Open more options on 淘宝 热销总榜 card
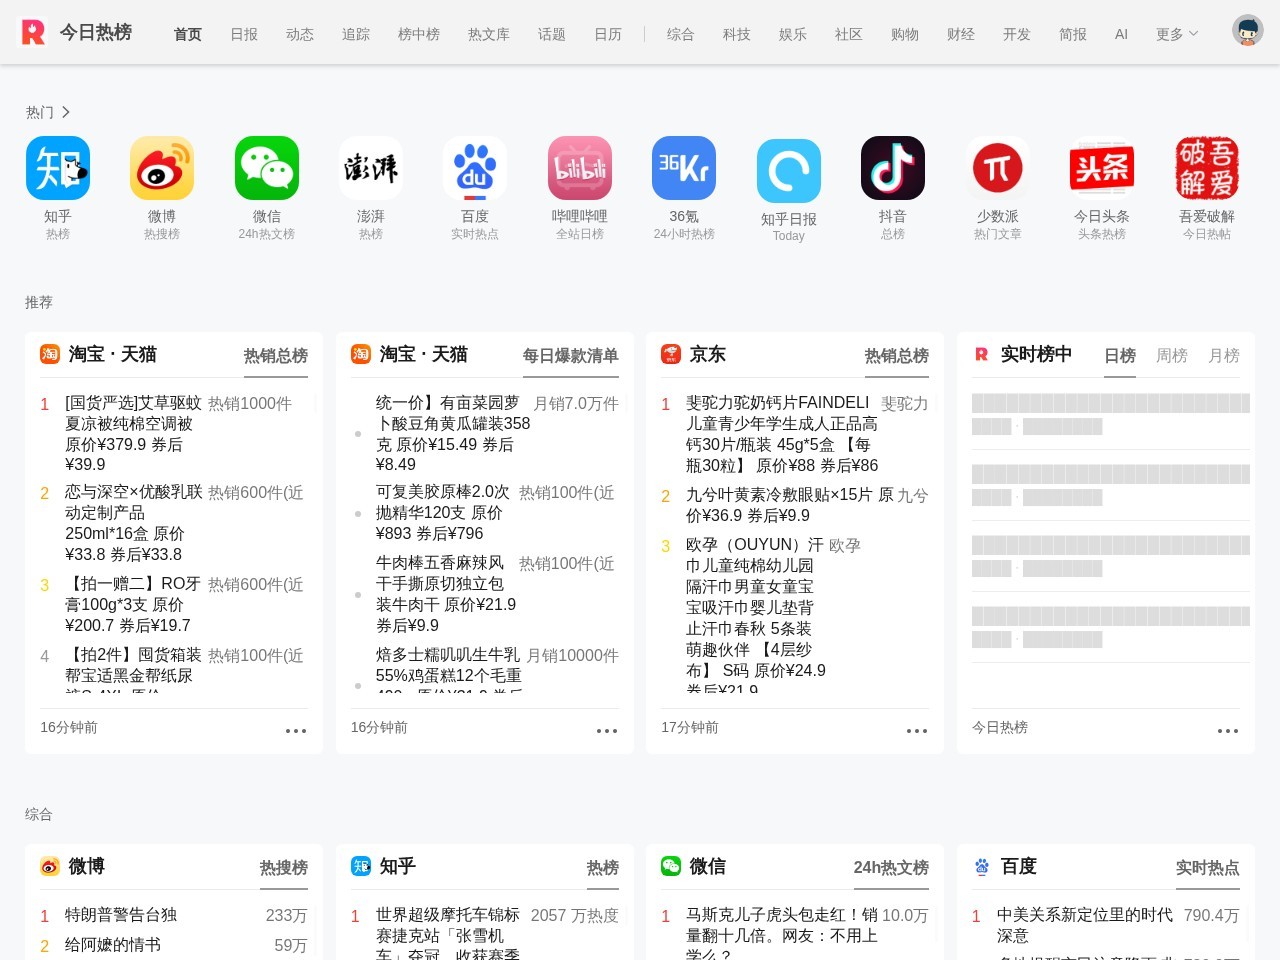The image size is (1280, 960). point(296,731)
